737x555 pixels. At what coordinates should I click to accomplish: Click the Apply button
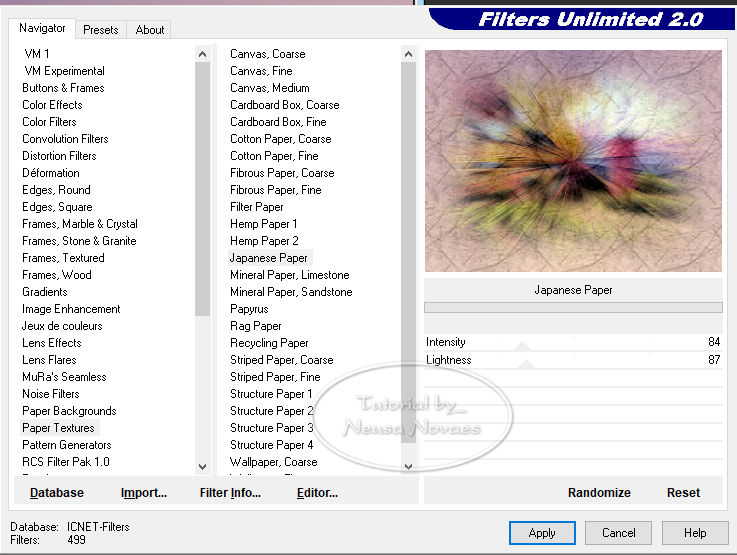542,533
